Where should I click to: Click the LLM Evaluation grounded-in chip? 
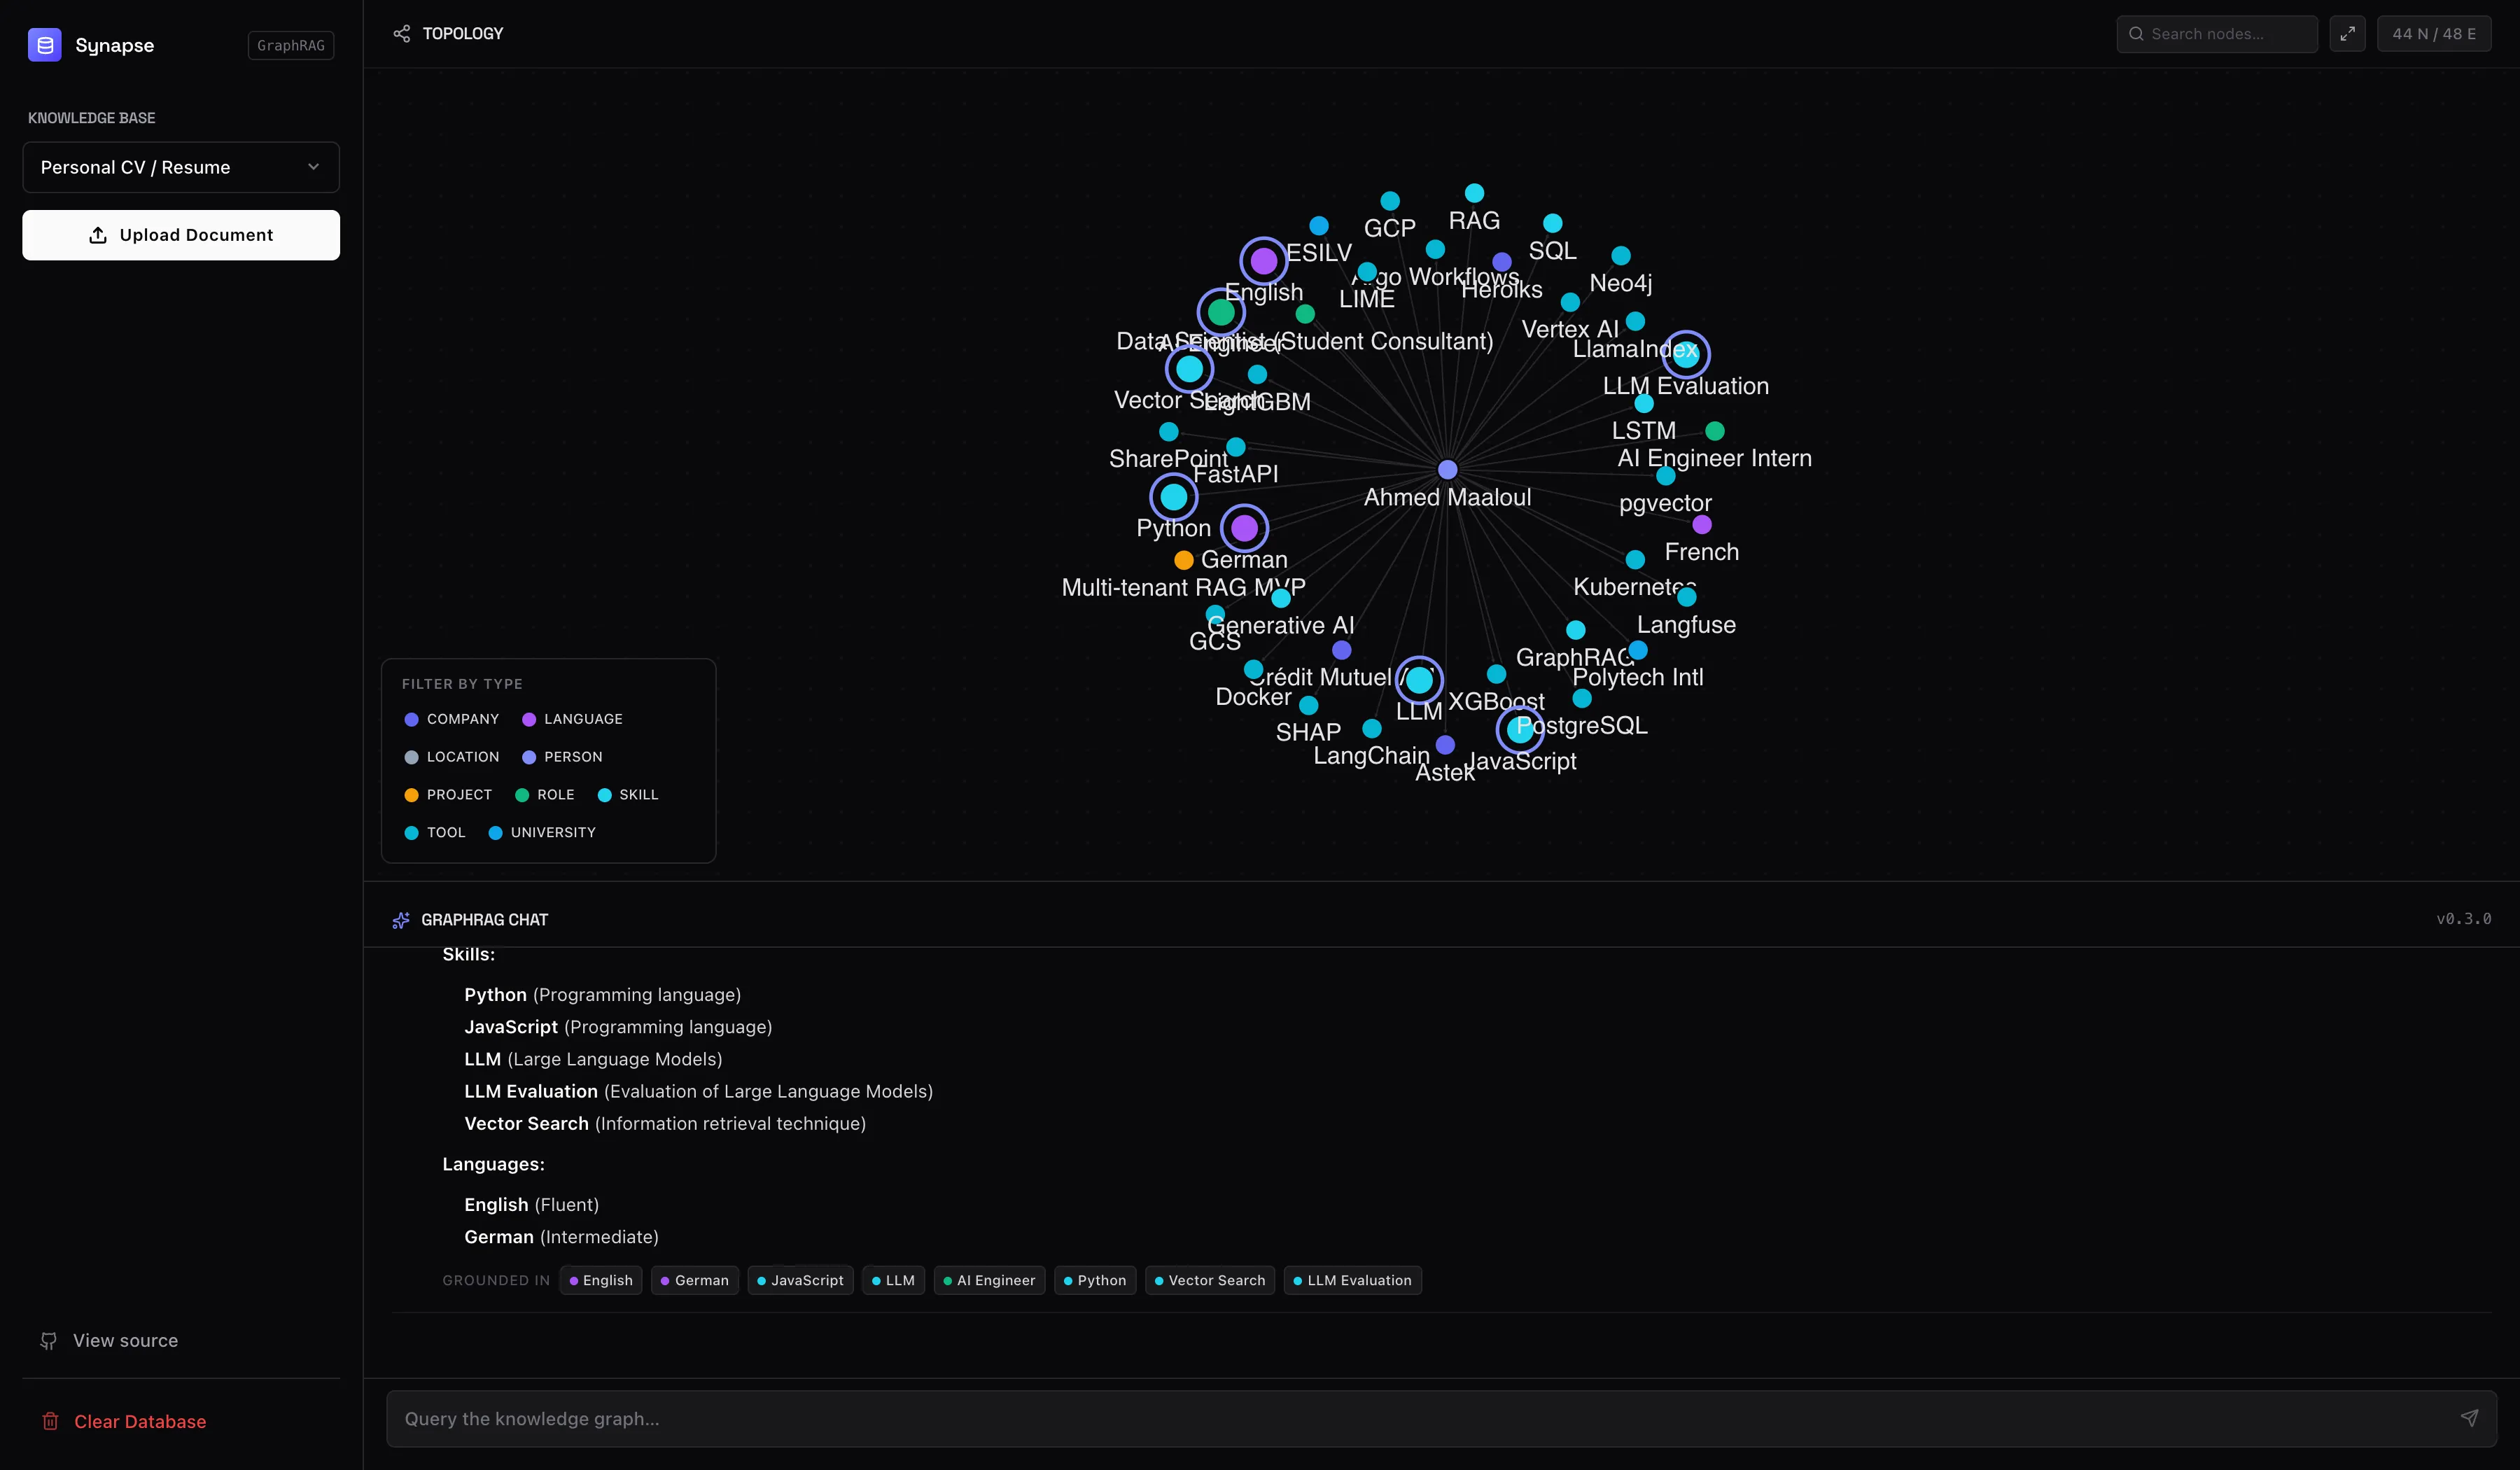click(1352, 1280)
